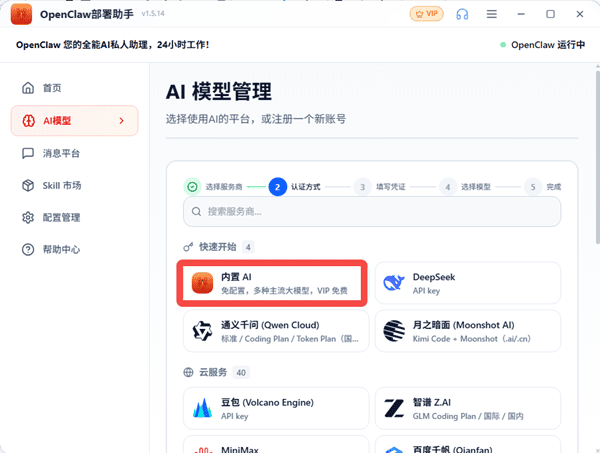The height and width of the screenshot is (453, 600).
Task: Click the OpenClaw app logo icon
Action: 21,14
